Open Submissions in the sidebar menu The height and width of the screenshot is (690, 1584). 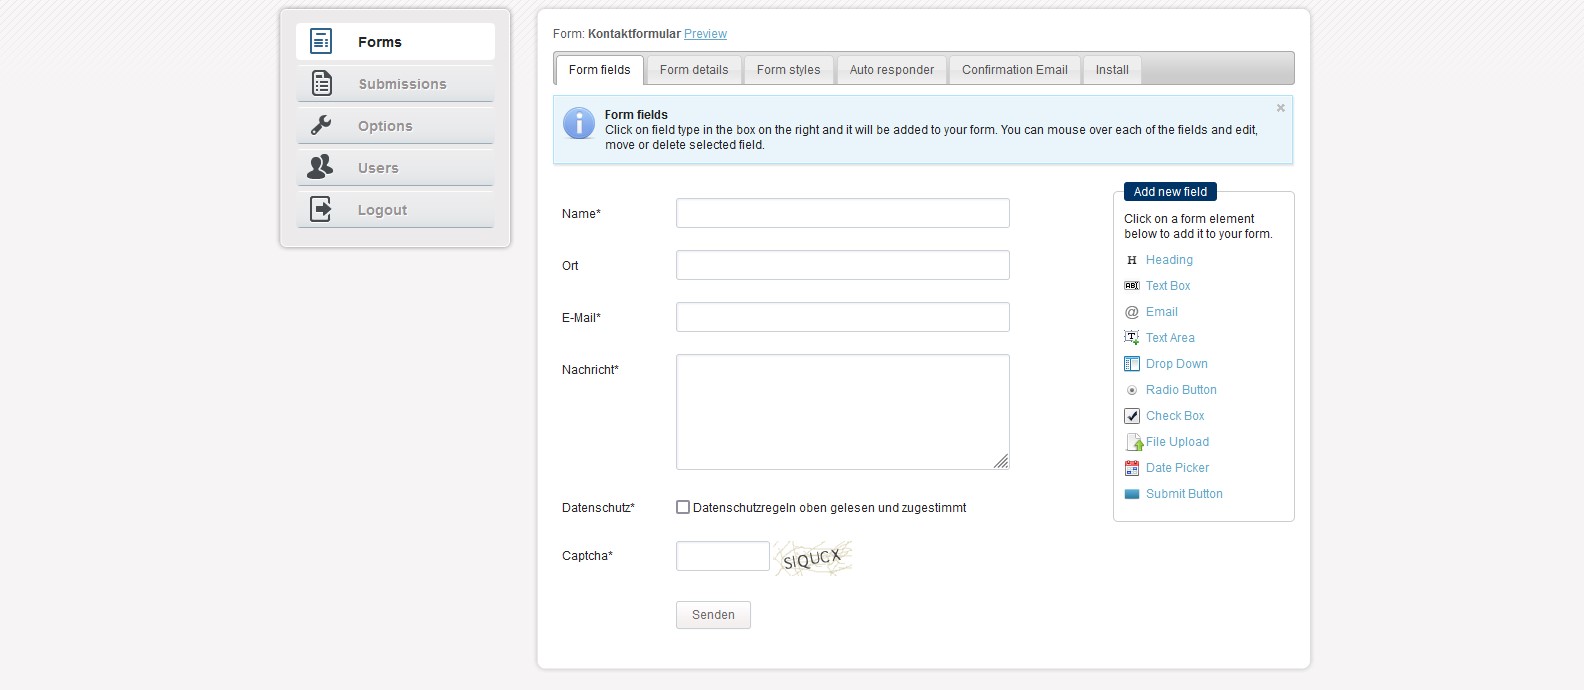pyautogui.click(x=395, y=84)
